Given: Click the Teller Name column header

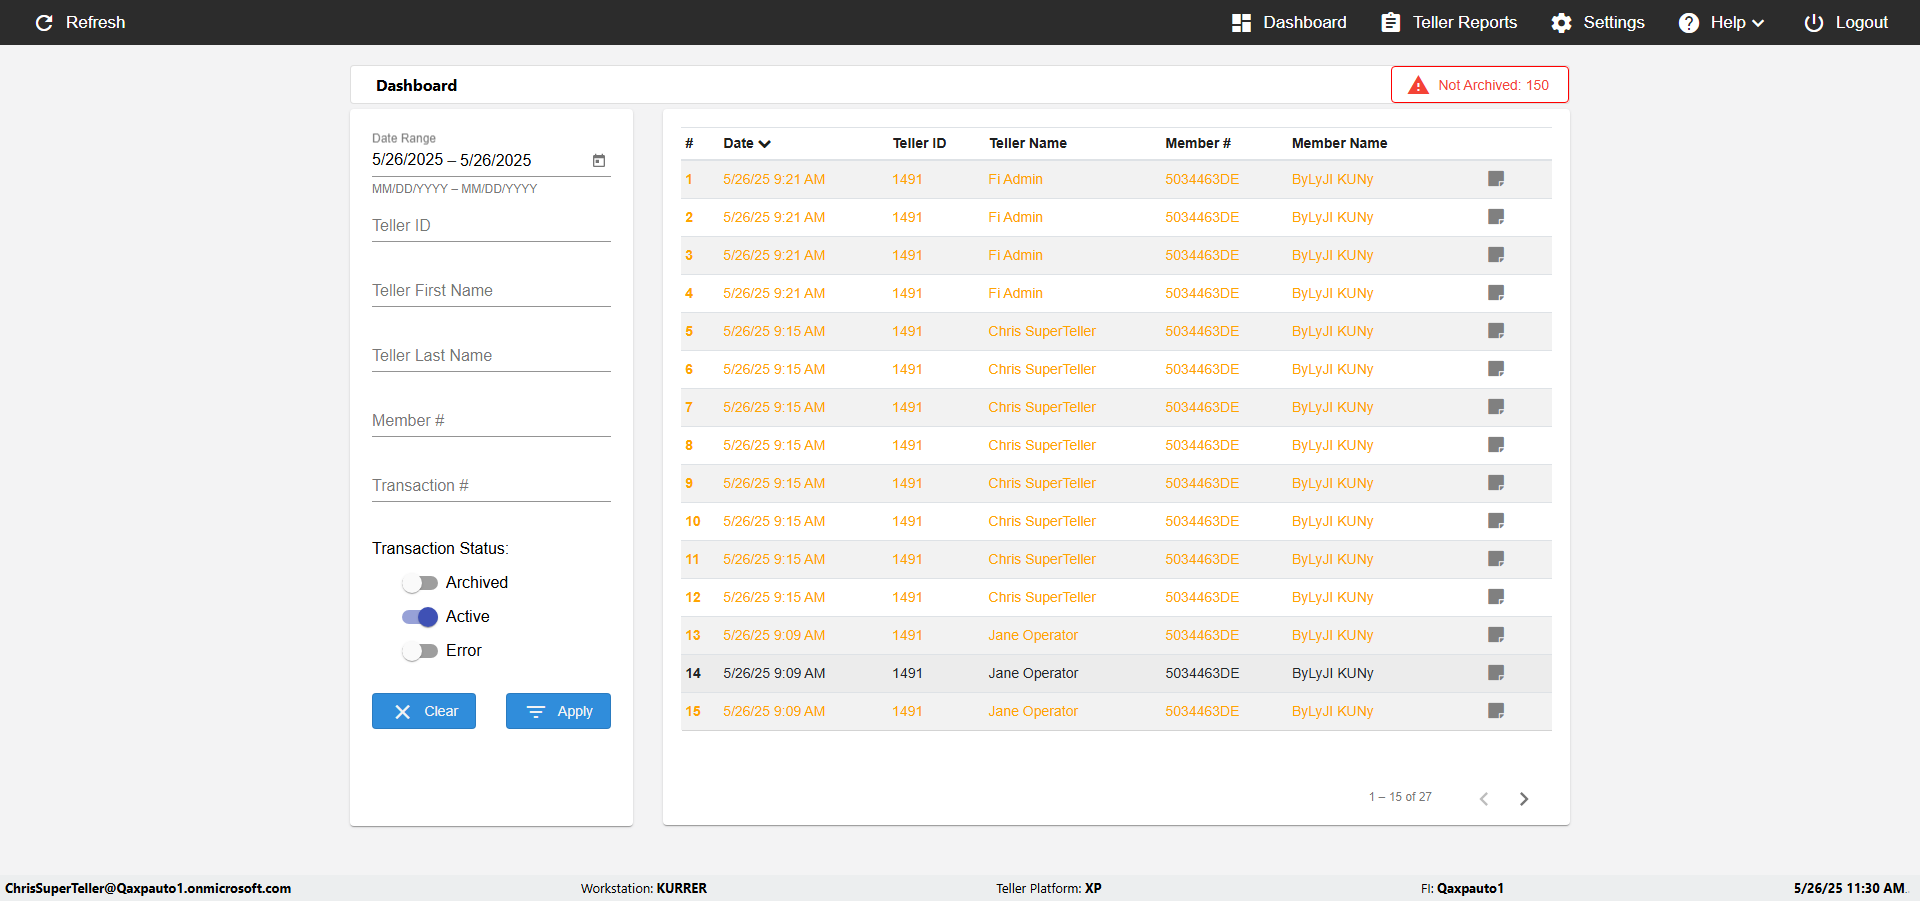Looking at the screenshot, I should point(1028,143).
